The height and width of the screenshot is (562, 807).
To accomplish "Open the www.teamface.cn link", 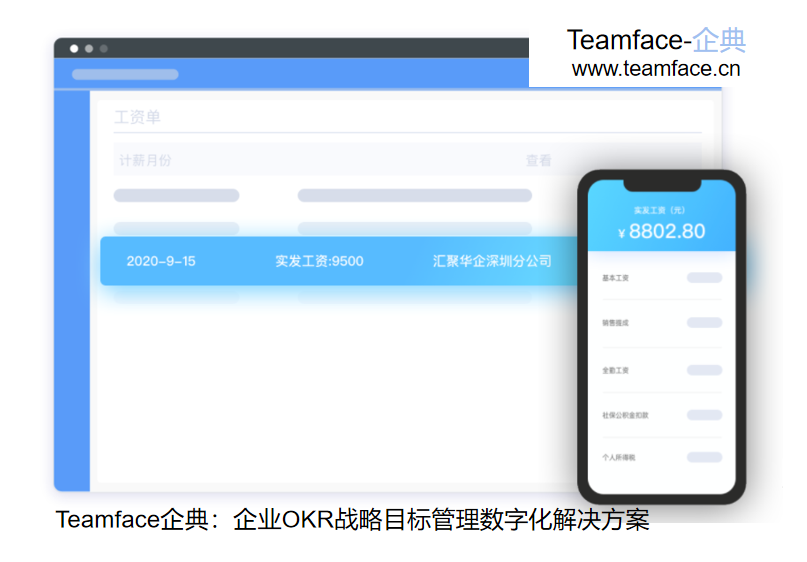I will click(656, 69).
